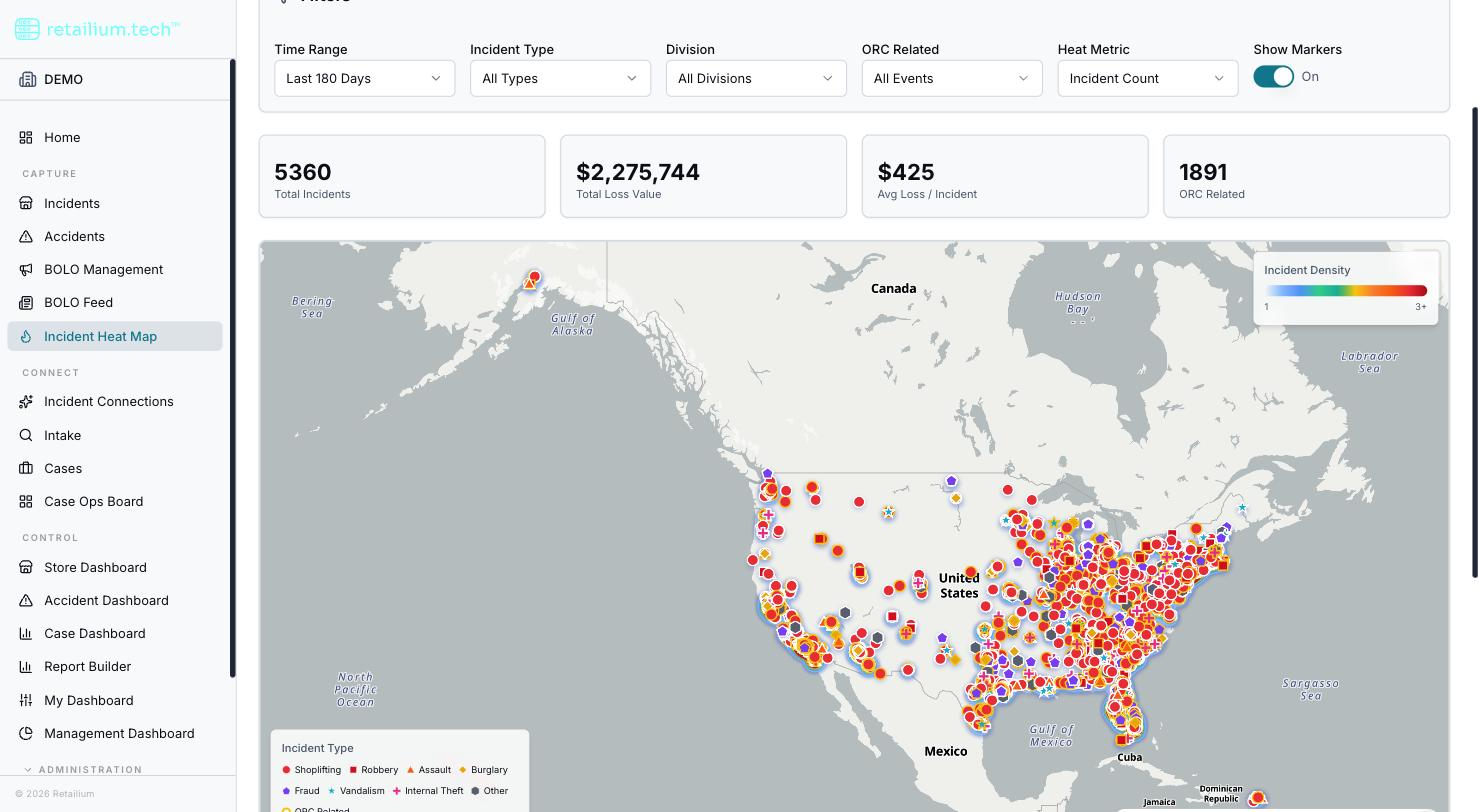Open Incident Connections page
Image resolution: width=1478 pixels, height=812 pixels.
[115, 401]
